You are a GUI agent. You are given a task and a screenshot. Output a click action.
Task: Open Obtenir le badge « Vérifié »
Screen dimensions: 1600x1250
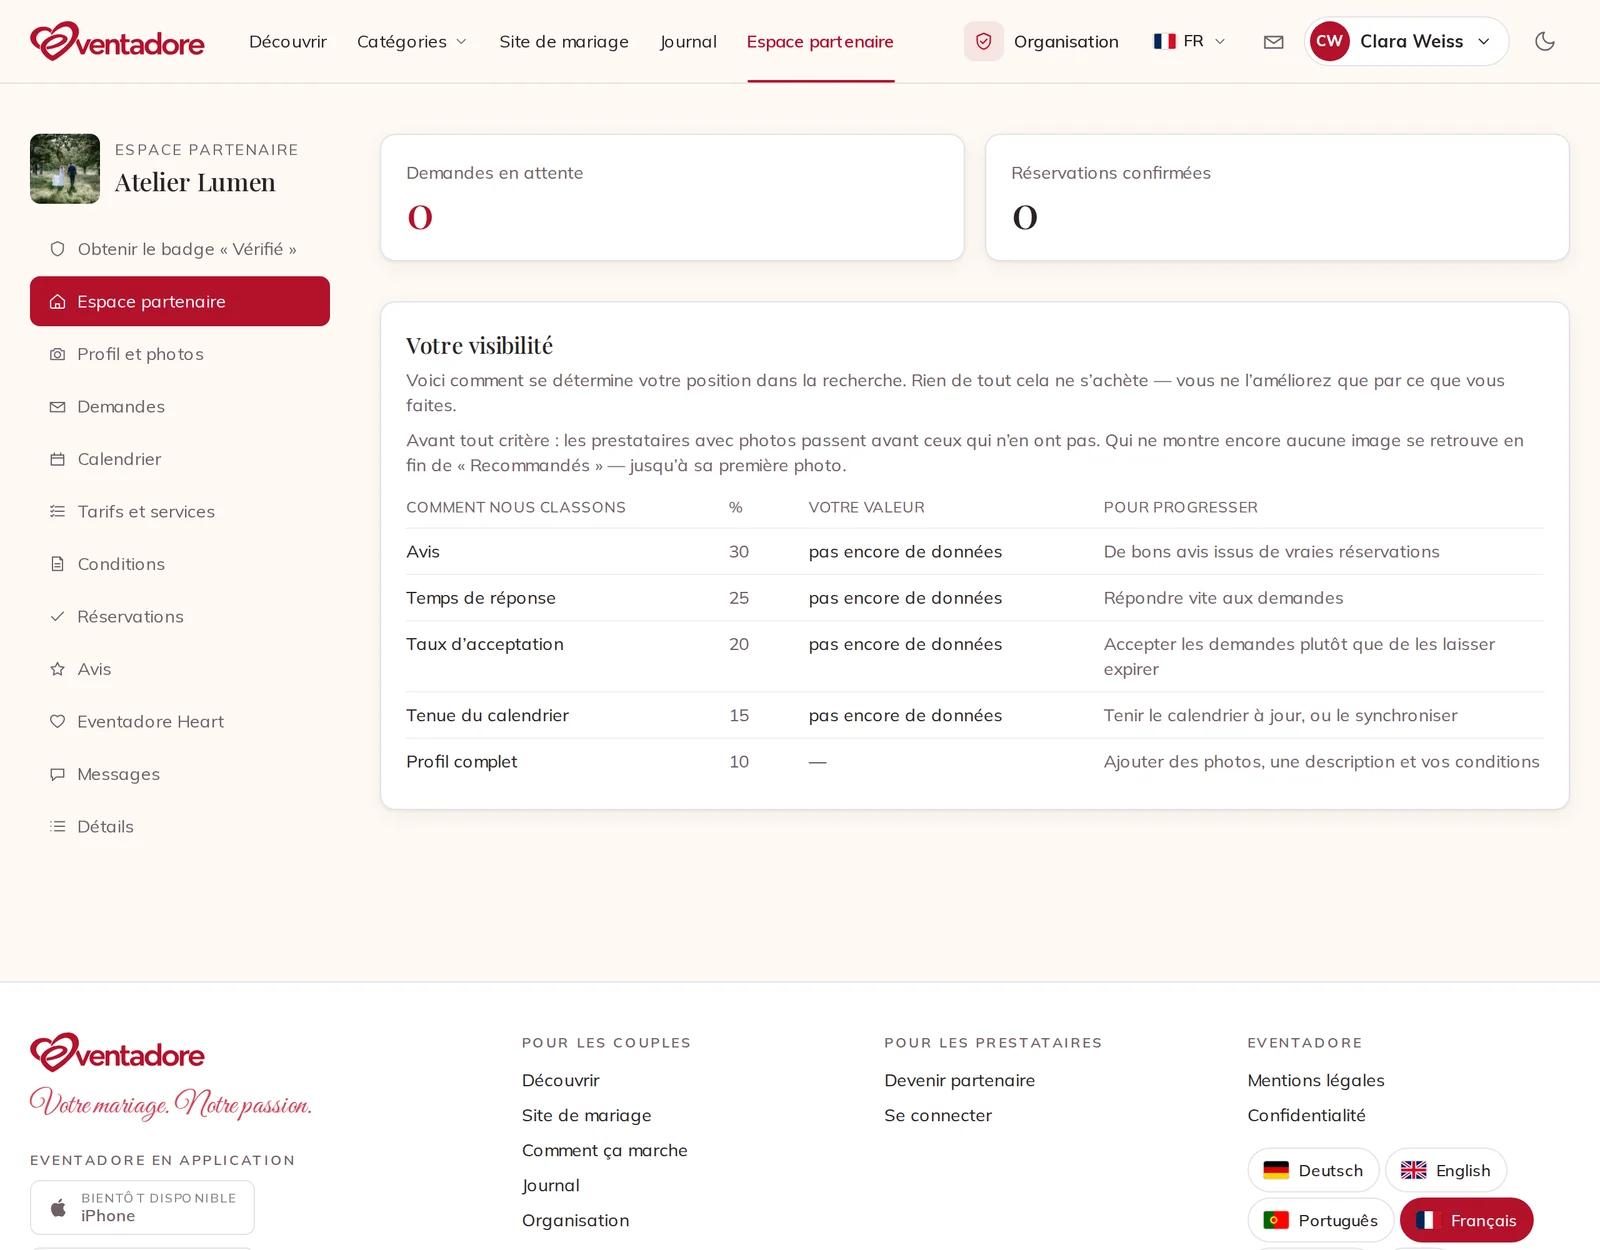(x=180, y=249)
